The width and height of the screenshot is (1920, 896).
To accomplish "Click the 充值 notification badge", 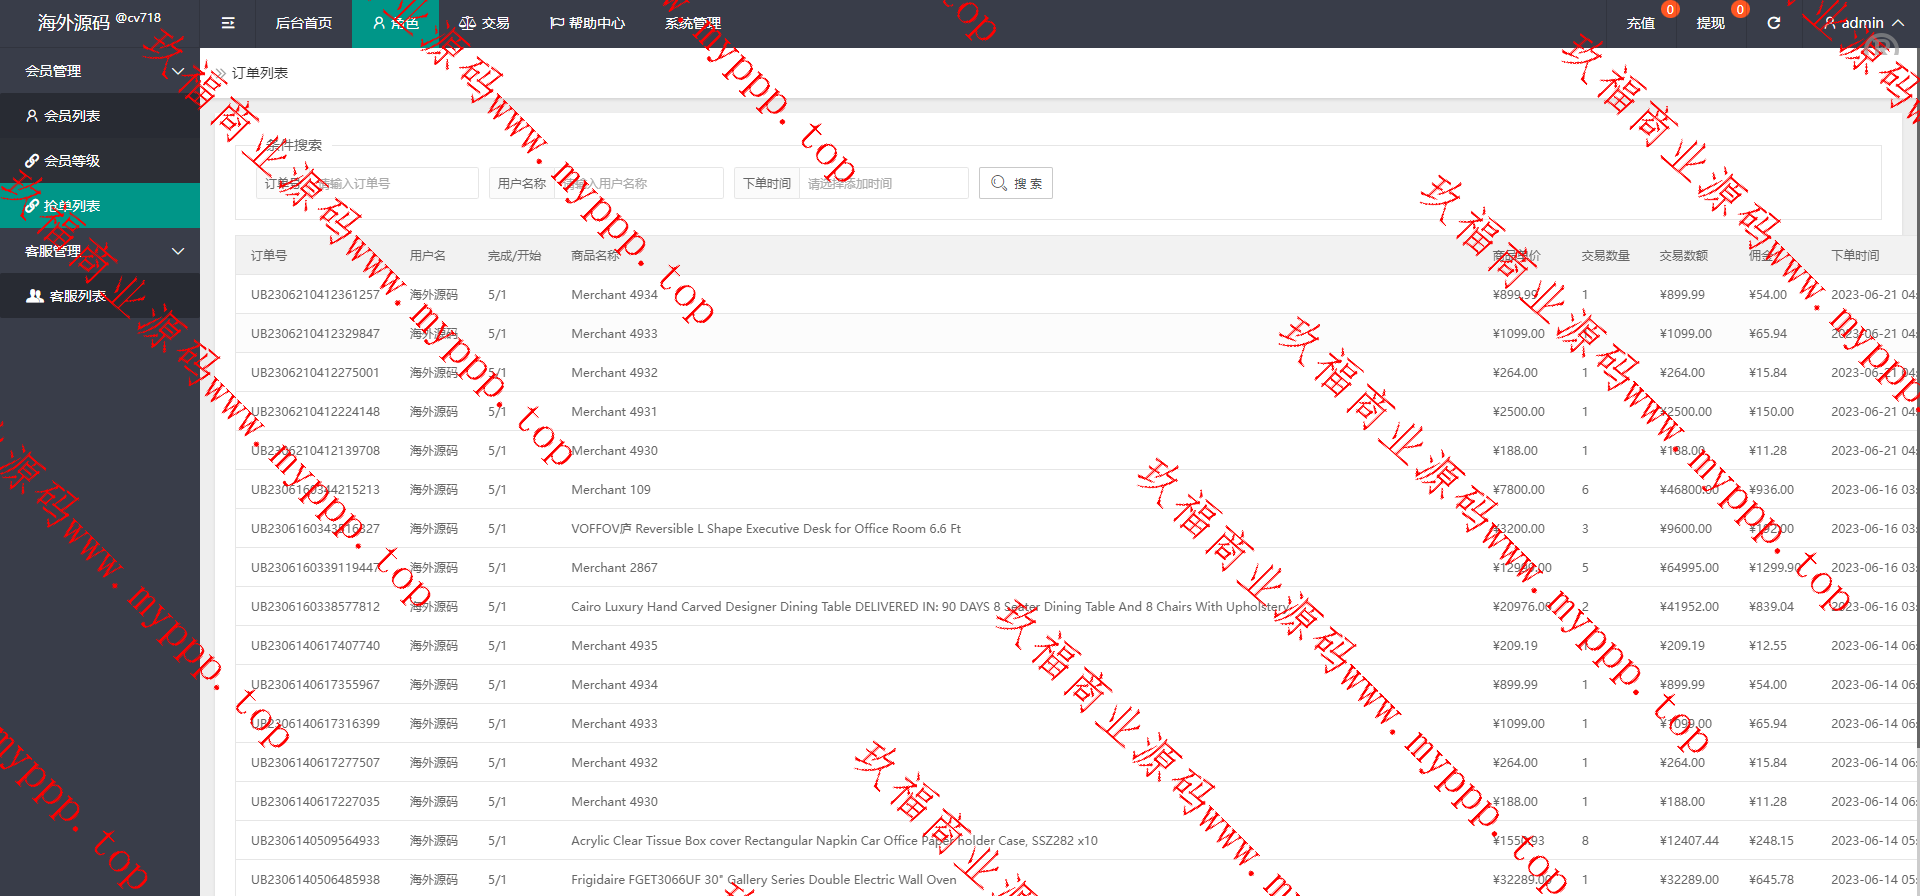I will point(1670,10).
